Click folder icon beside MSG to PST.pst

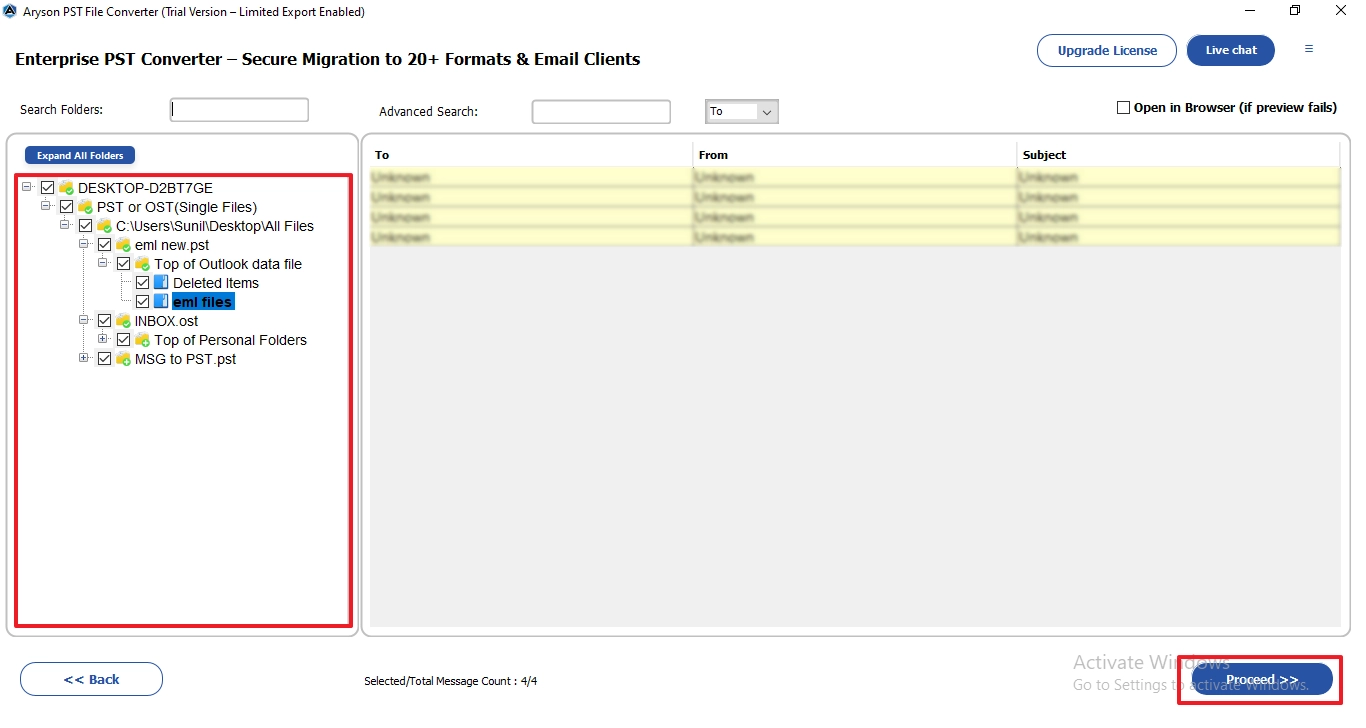(x=124, y=359)
